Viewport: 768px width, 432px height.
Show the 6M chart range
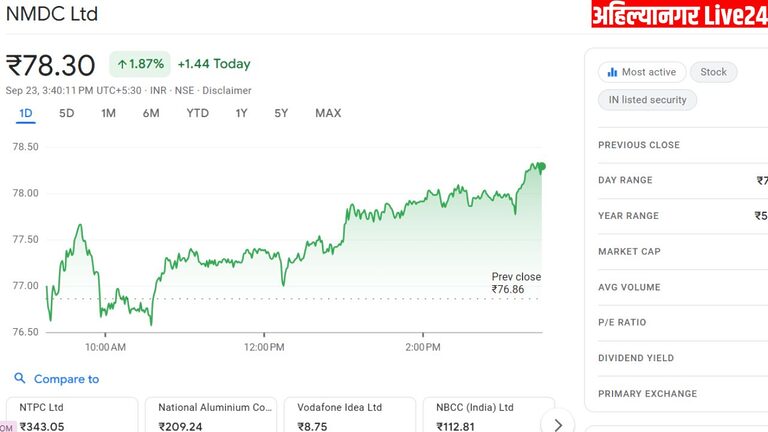(151, 113)
